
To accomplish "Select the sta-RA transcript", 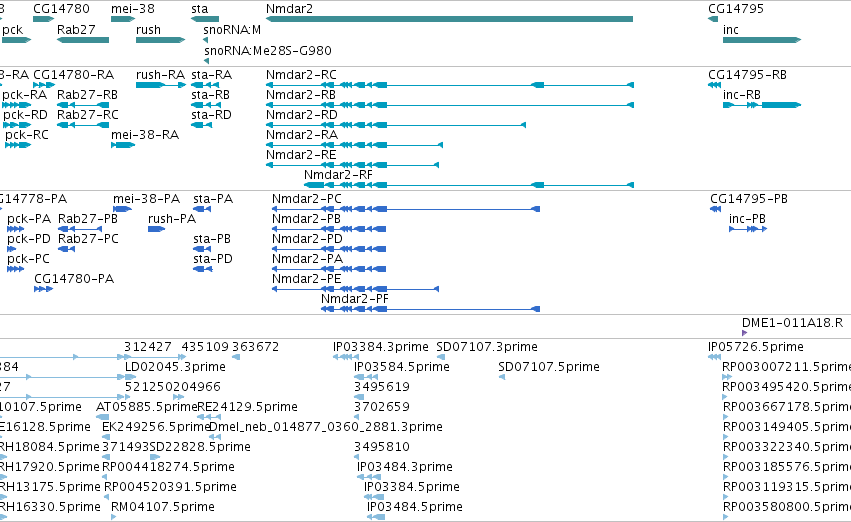I will click(x=205, y=85).
